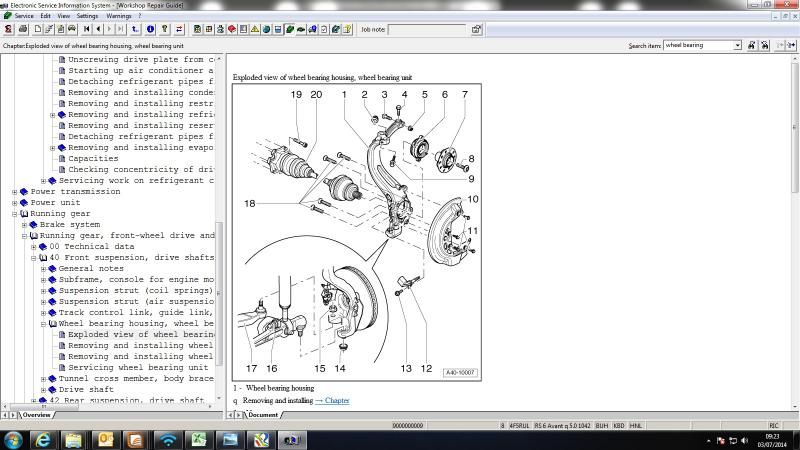This screenshot has width=800, height=450.
Task: Click the question mark help icon
Action: coord(165,29)
